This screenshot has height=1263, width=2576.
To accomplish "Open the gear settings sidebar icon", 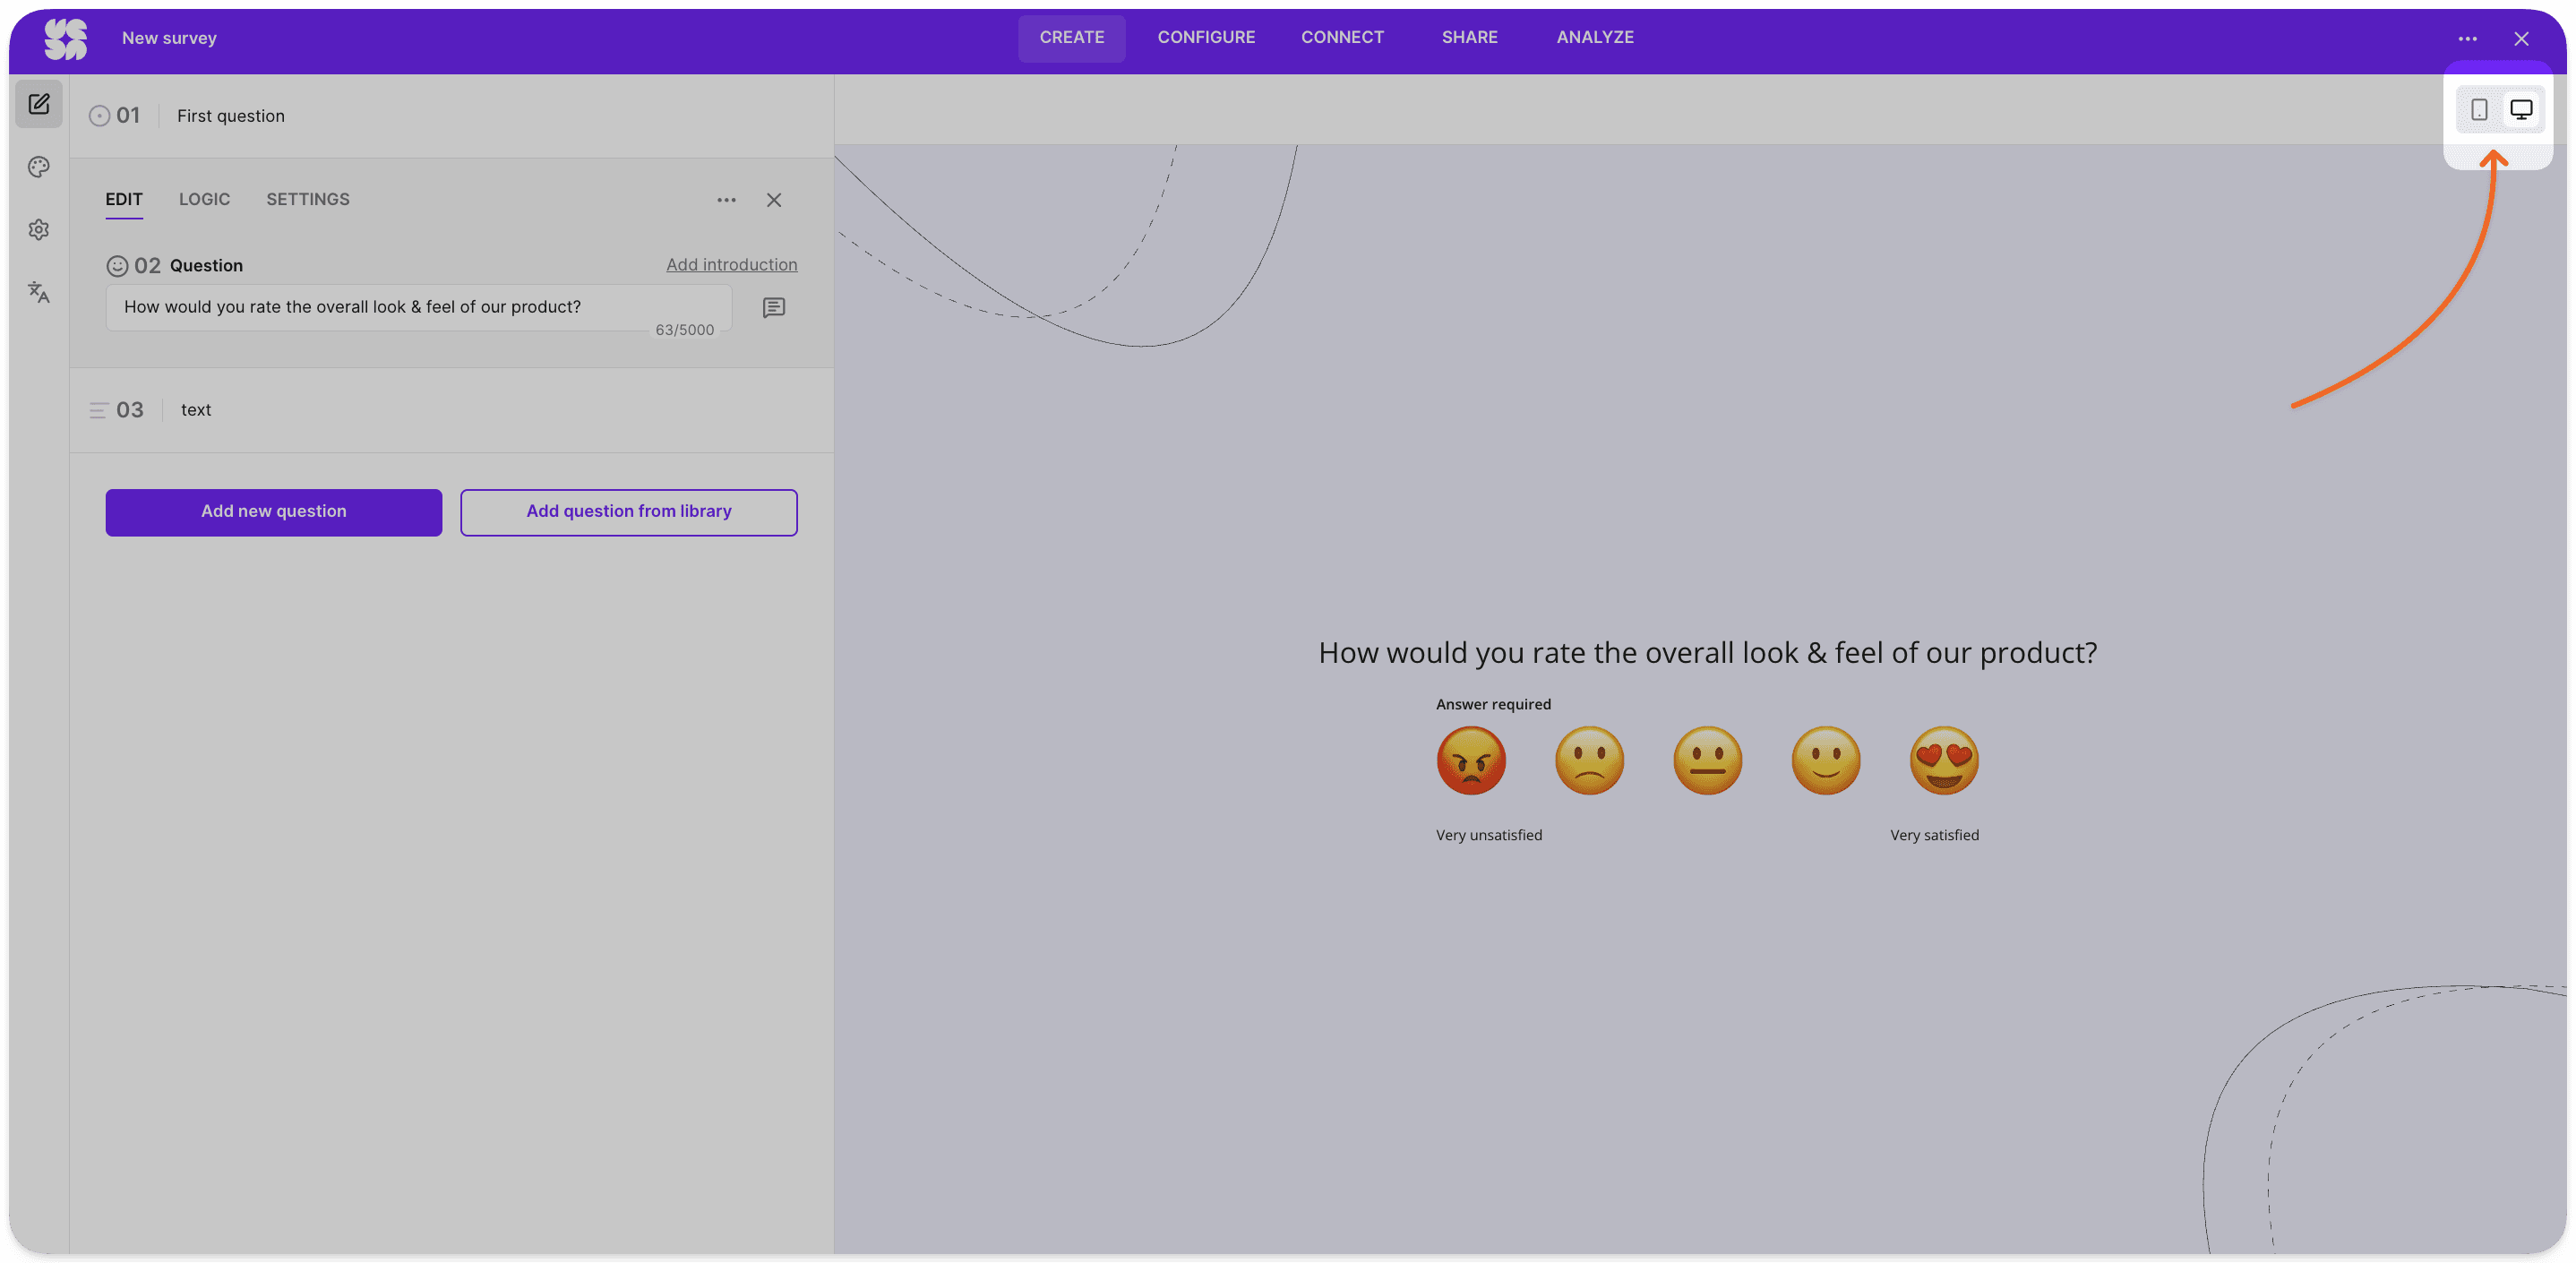I will (x=39, y=230).
